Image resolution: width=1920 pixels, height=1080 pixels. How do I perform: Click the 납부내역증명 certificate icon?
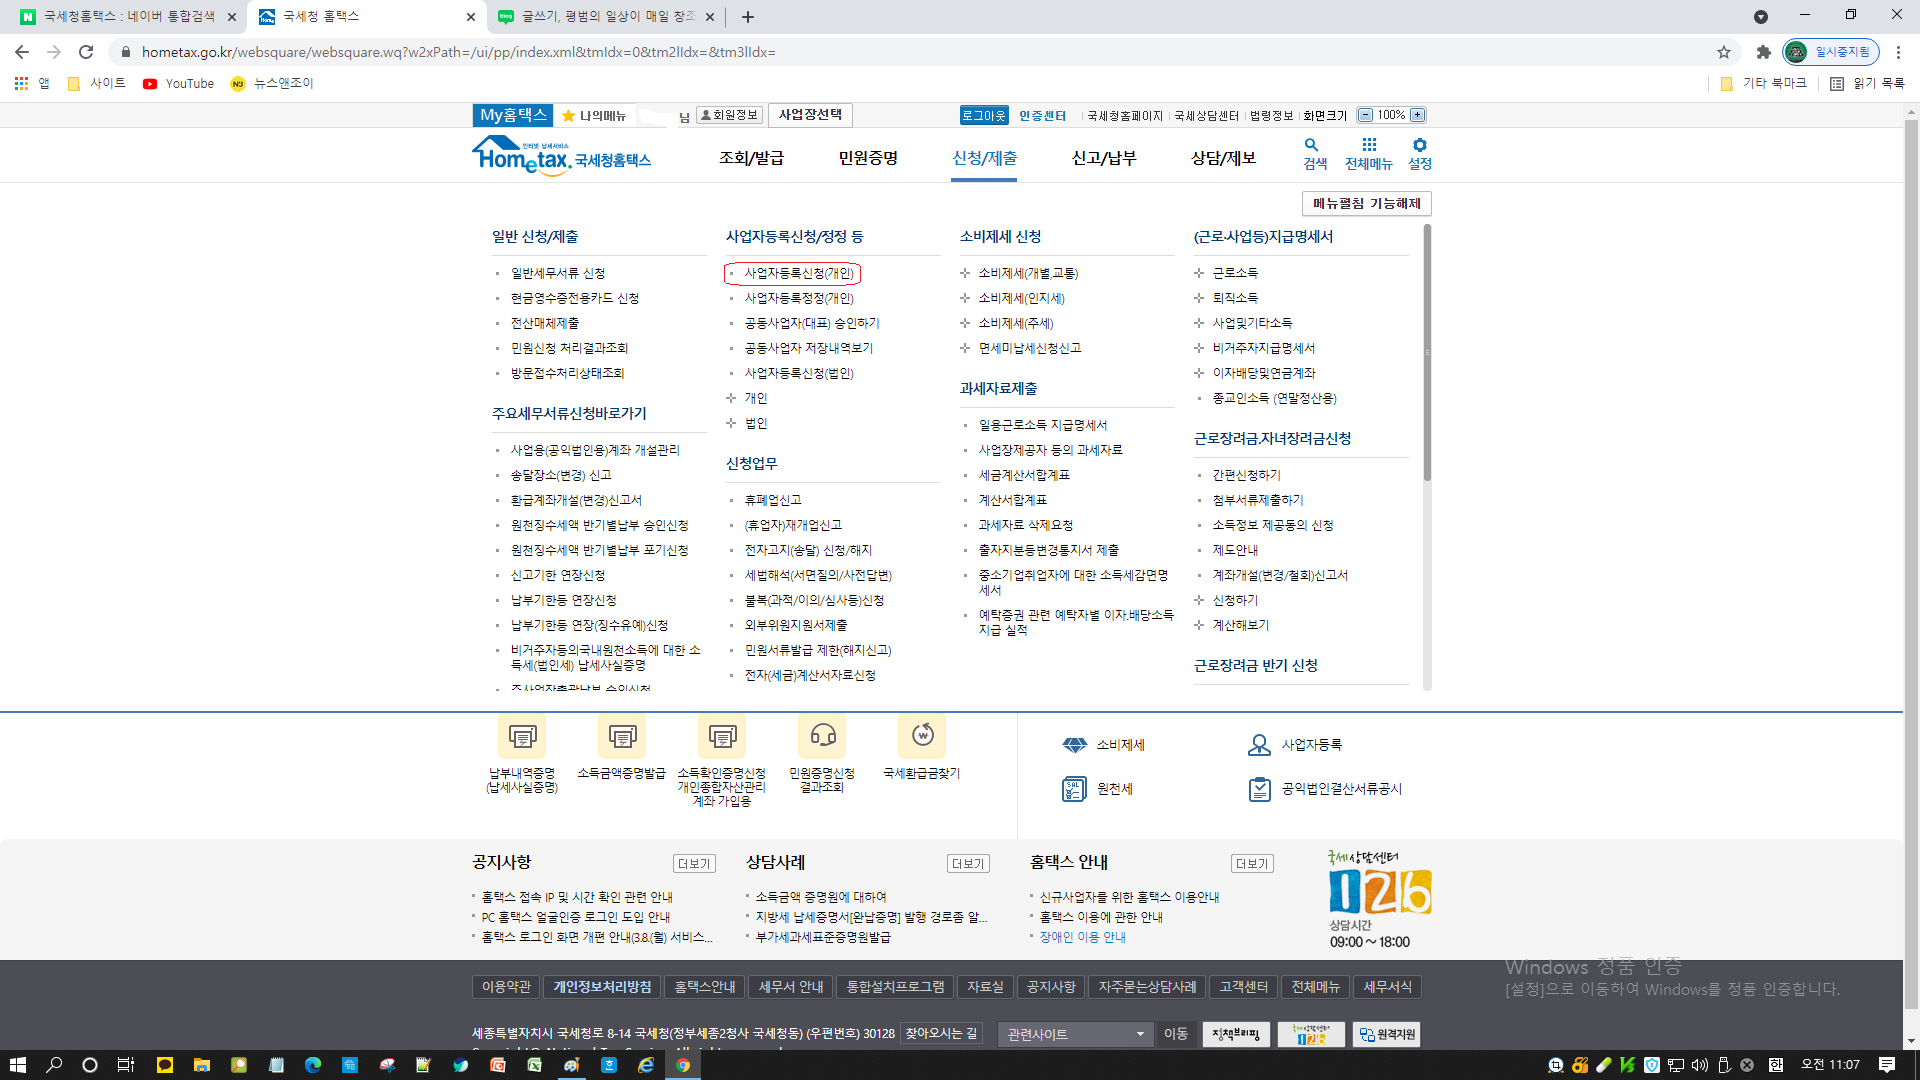point(522,737)
